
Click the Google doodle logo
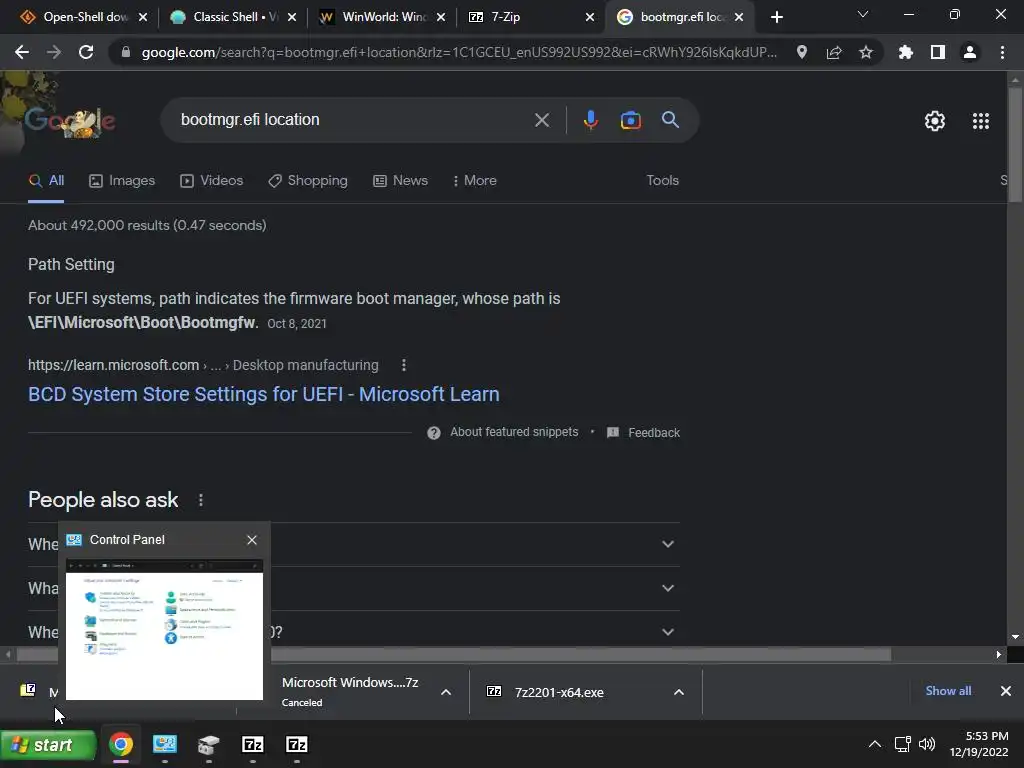click(x=70, y=121)
